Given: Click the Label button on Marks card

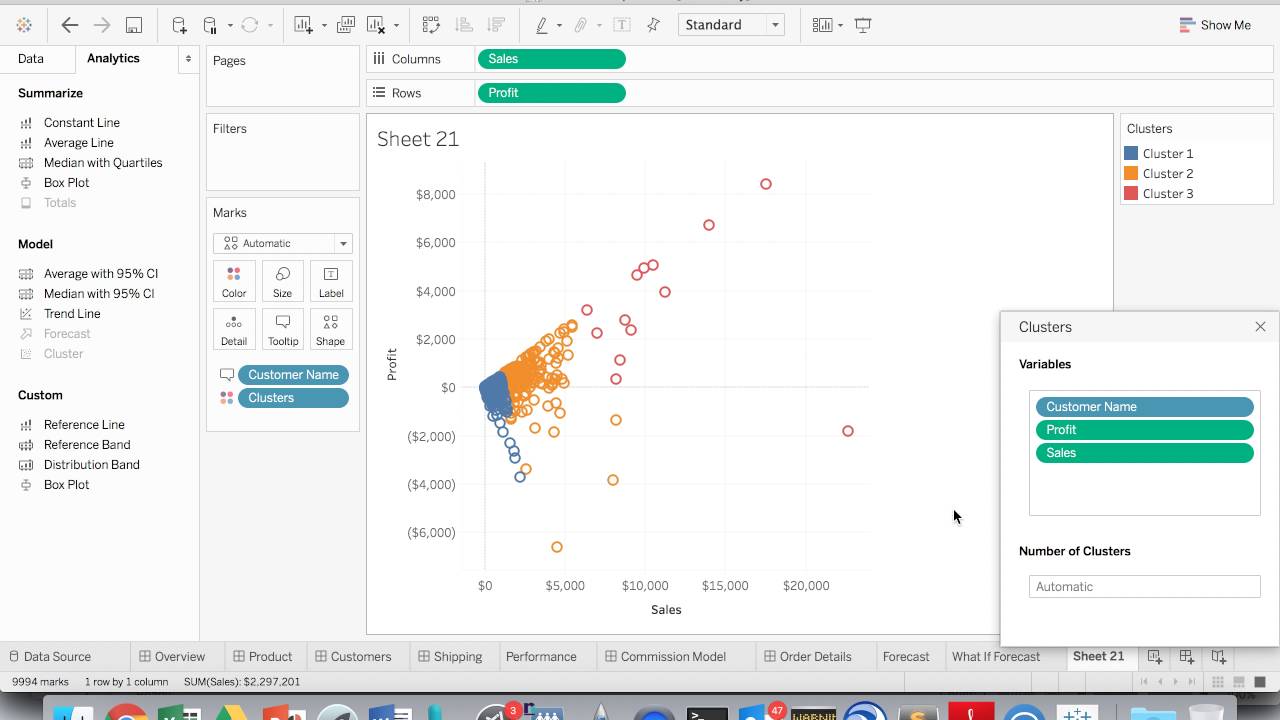Looking at the screenshot, I should coord(331,282).
